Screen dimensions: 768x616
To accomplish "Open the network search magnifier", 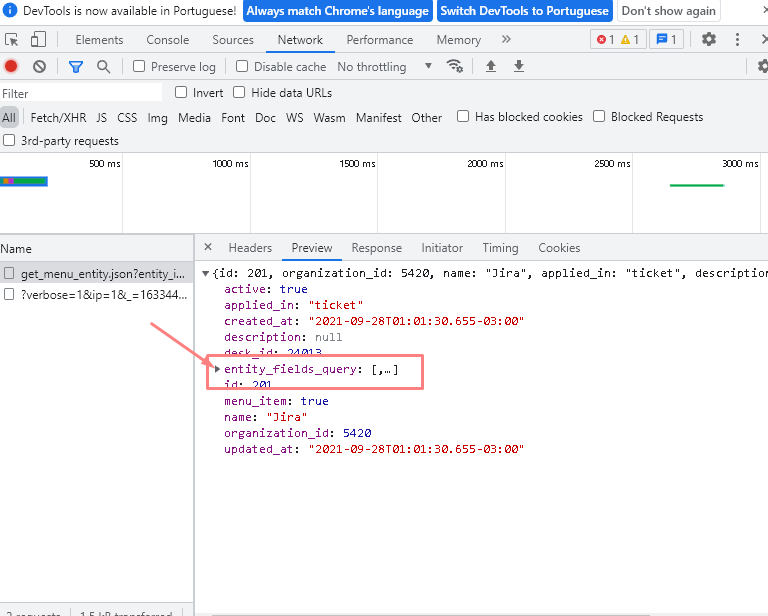I will pyautogui.click(x=103, y=67).
